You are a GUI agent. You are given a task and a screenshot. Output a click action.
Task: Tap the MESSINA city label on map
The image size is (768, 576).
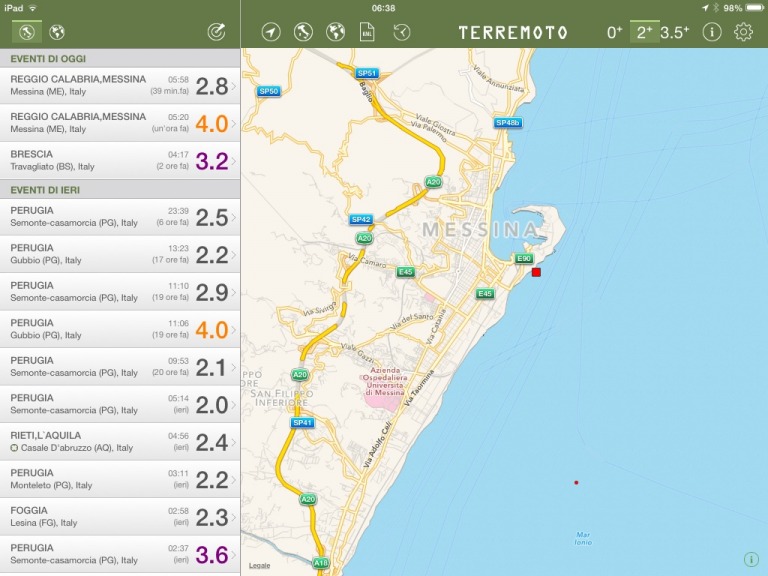click(480, 229)
